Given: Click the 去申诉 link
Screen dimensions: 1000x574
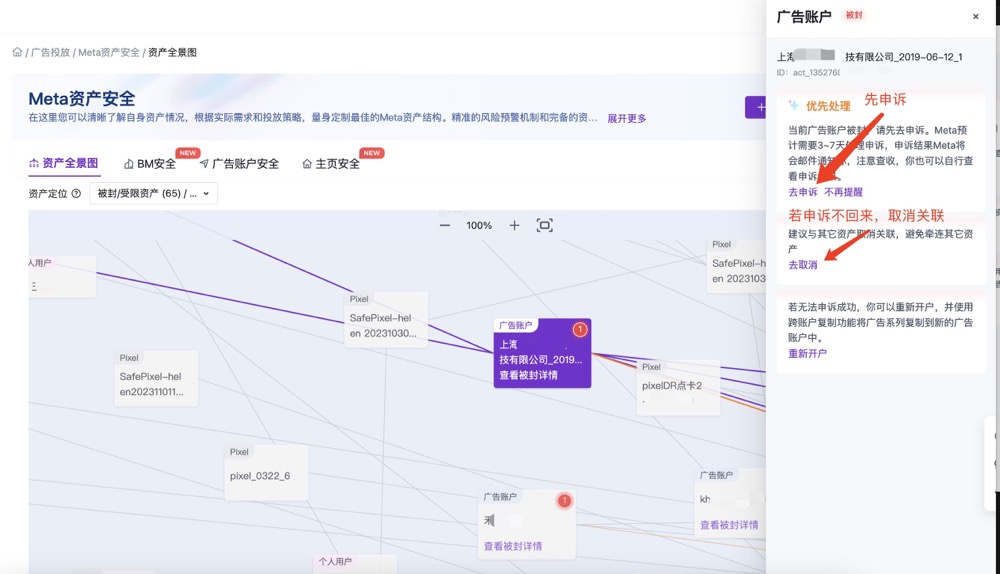Looking at the screenshot, I should (802, 192).
